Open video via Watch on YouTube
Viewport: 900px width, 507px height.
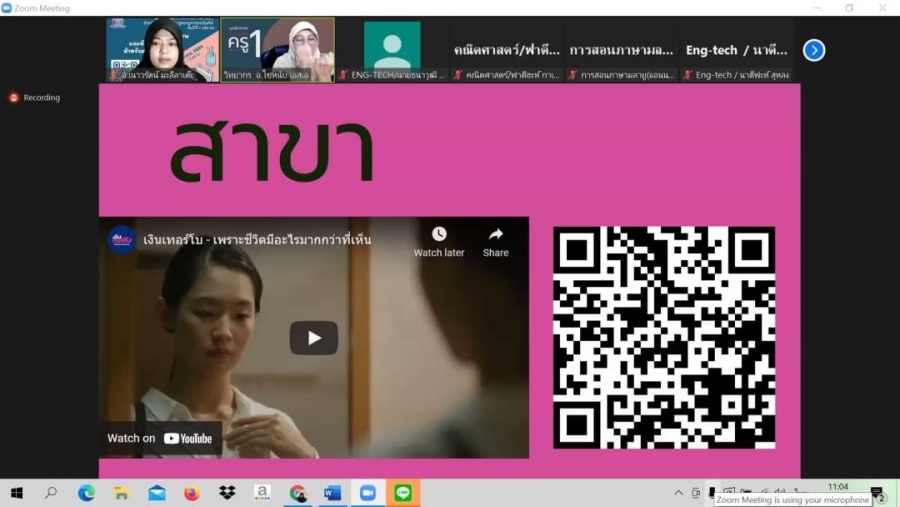click(x=161, y=438)
